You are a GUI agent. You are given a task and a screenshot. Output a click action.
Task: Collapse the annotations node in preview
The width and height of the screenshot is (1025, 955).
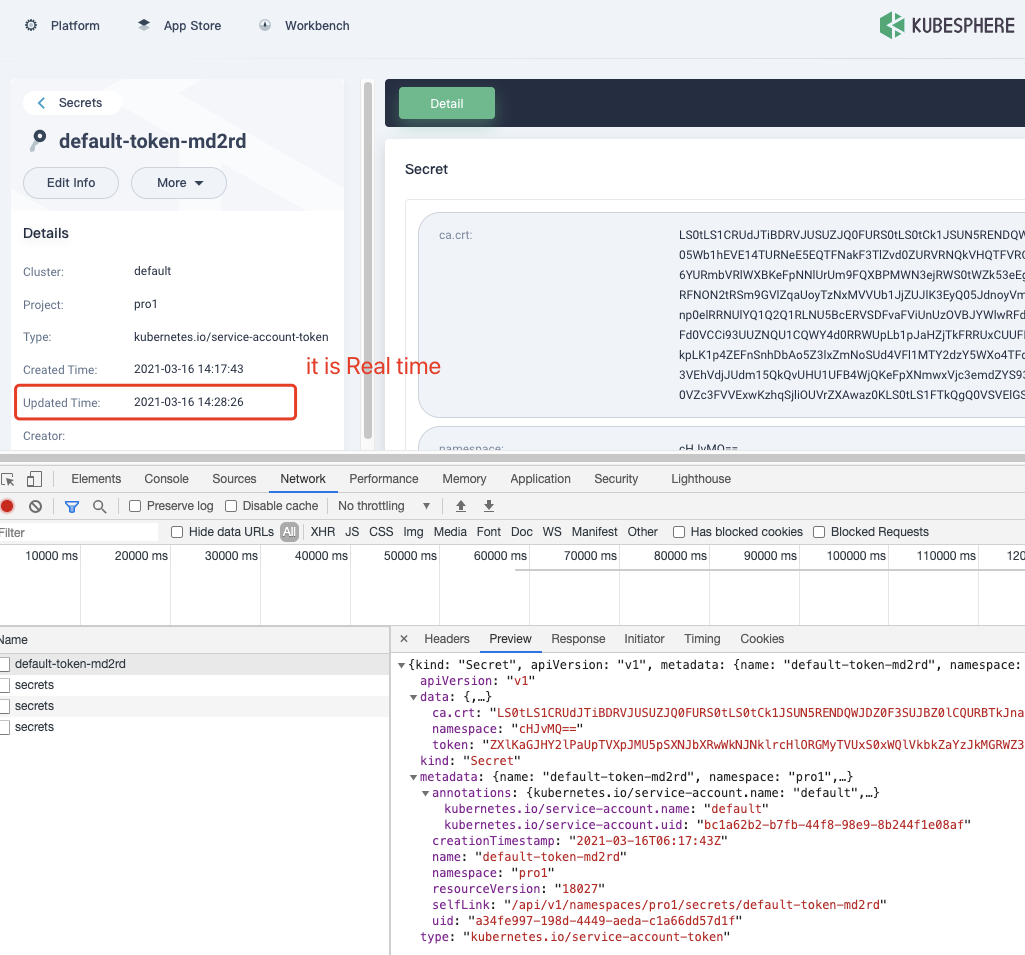(426, 794)
